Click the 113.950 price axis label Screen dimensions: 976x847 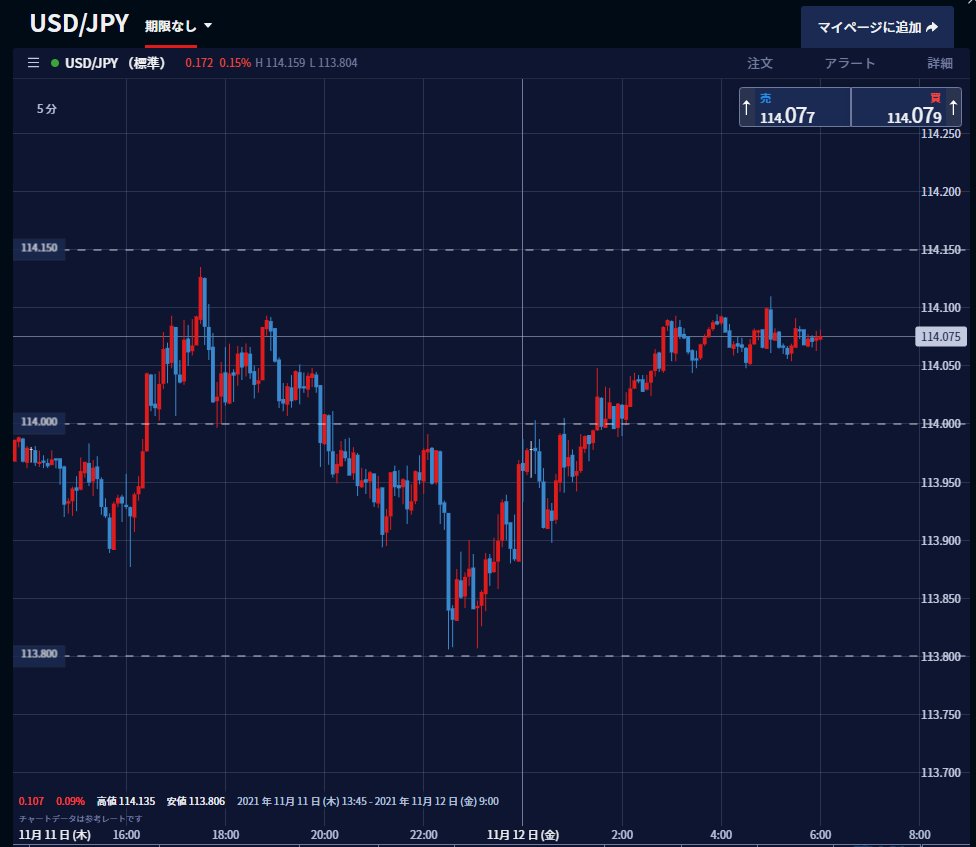point(941,483)
